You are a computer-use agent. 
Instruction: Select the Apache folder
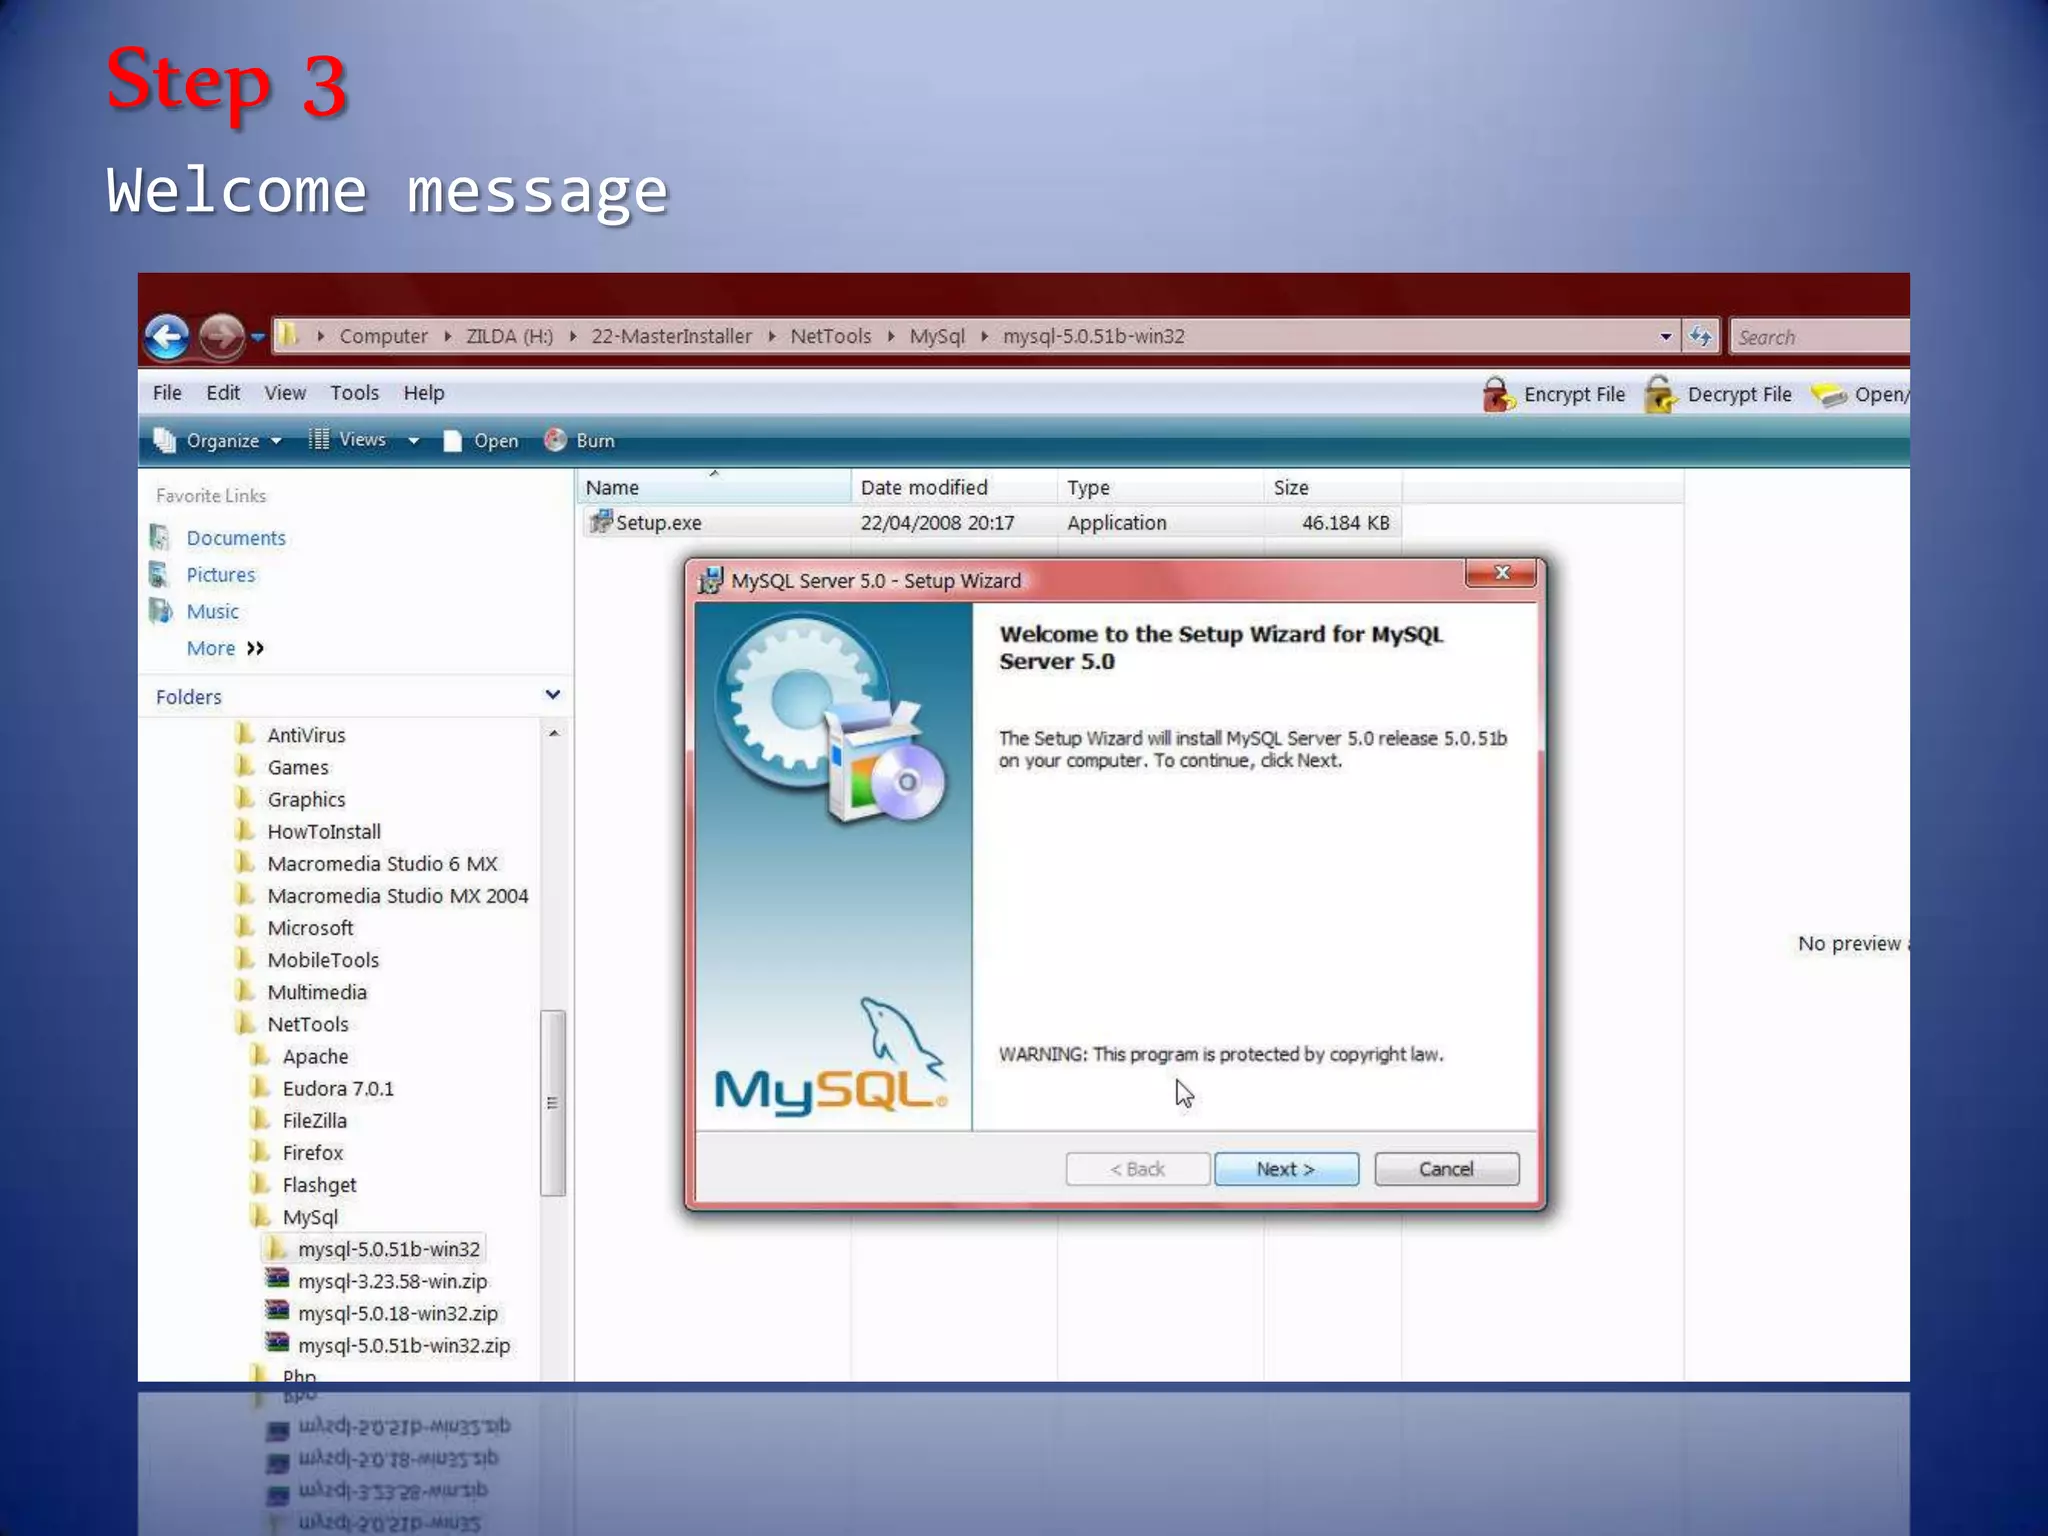[316, 1056]
